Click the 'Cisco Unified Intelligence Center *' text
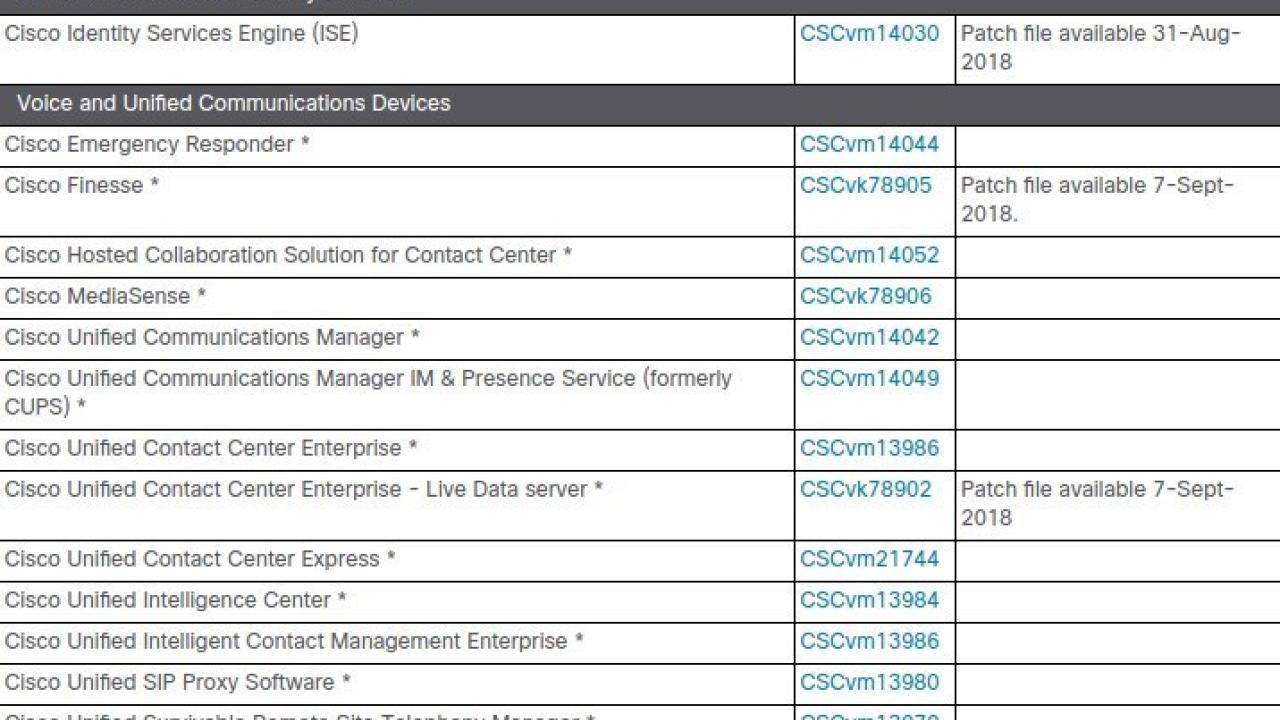The image size is (1280, 720). (x=175, y=600)
